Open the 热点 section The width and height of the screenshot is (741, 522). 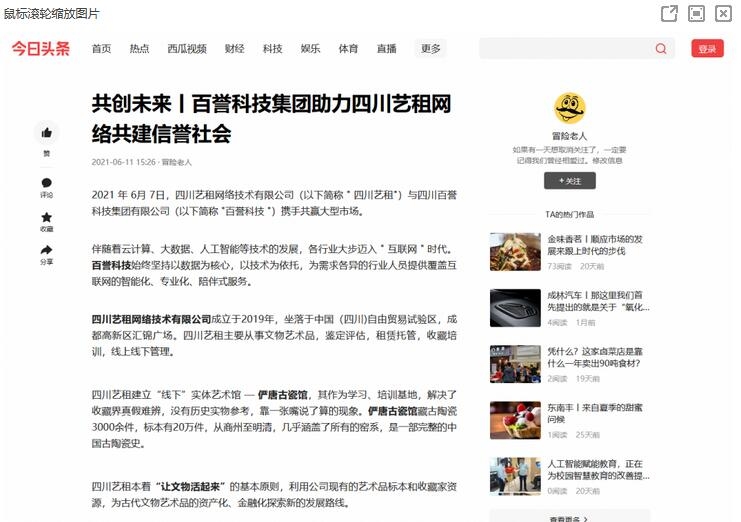pyautogui.click(x=139, y=49)
